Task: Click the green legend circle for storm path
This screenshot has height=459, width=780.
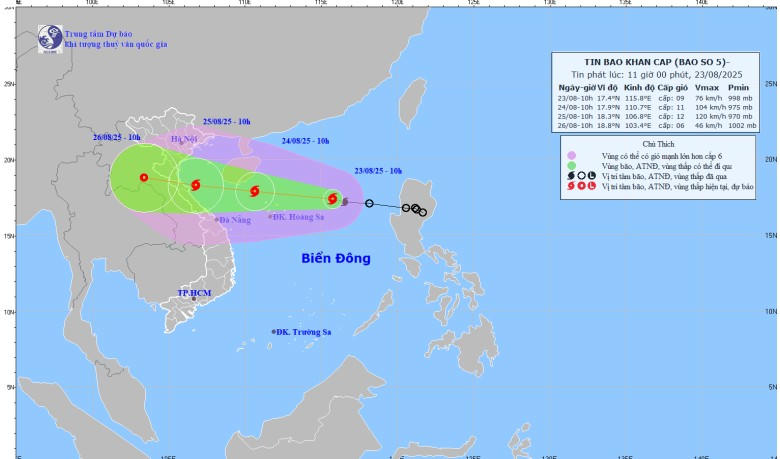Action: pyautogui.click(x=570, y=165)
